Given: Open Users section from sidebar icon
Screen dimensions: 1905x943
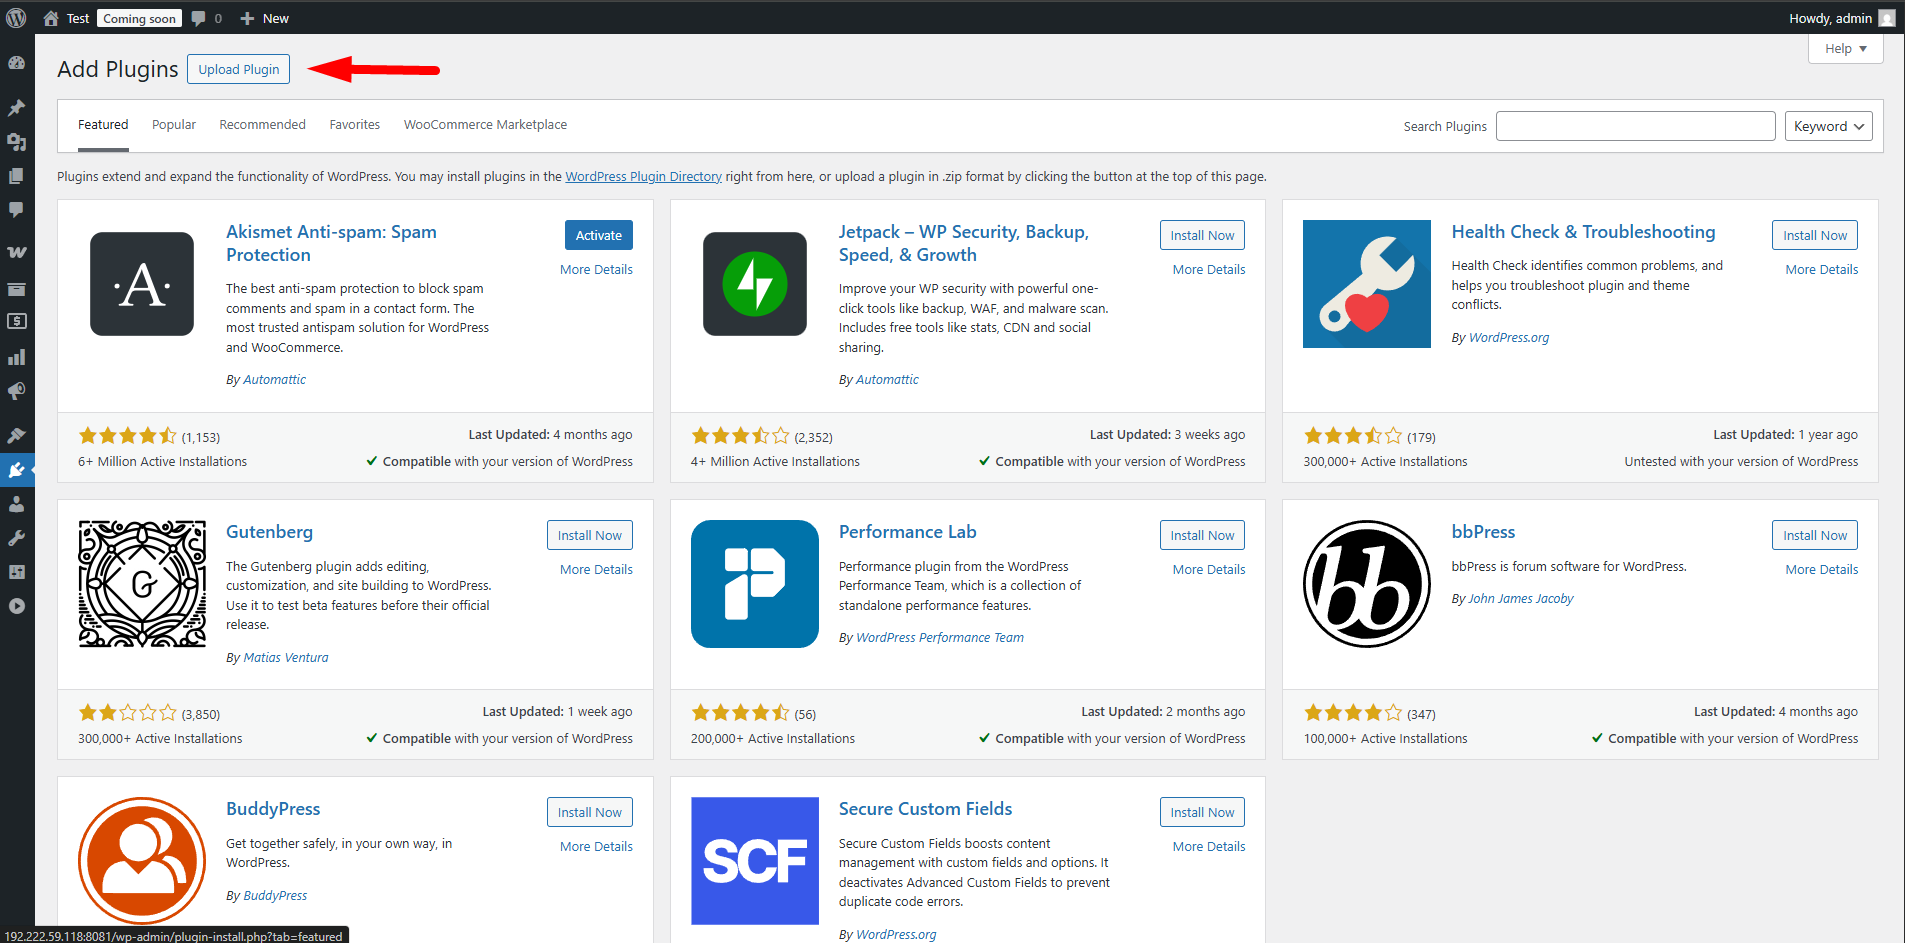Looking at the screenshot, I should click(x=17, y=504).
